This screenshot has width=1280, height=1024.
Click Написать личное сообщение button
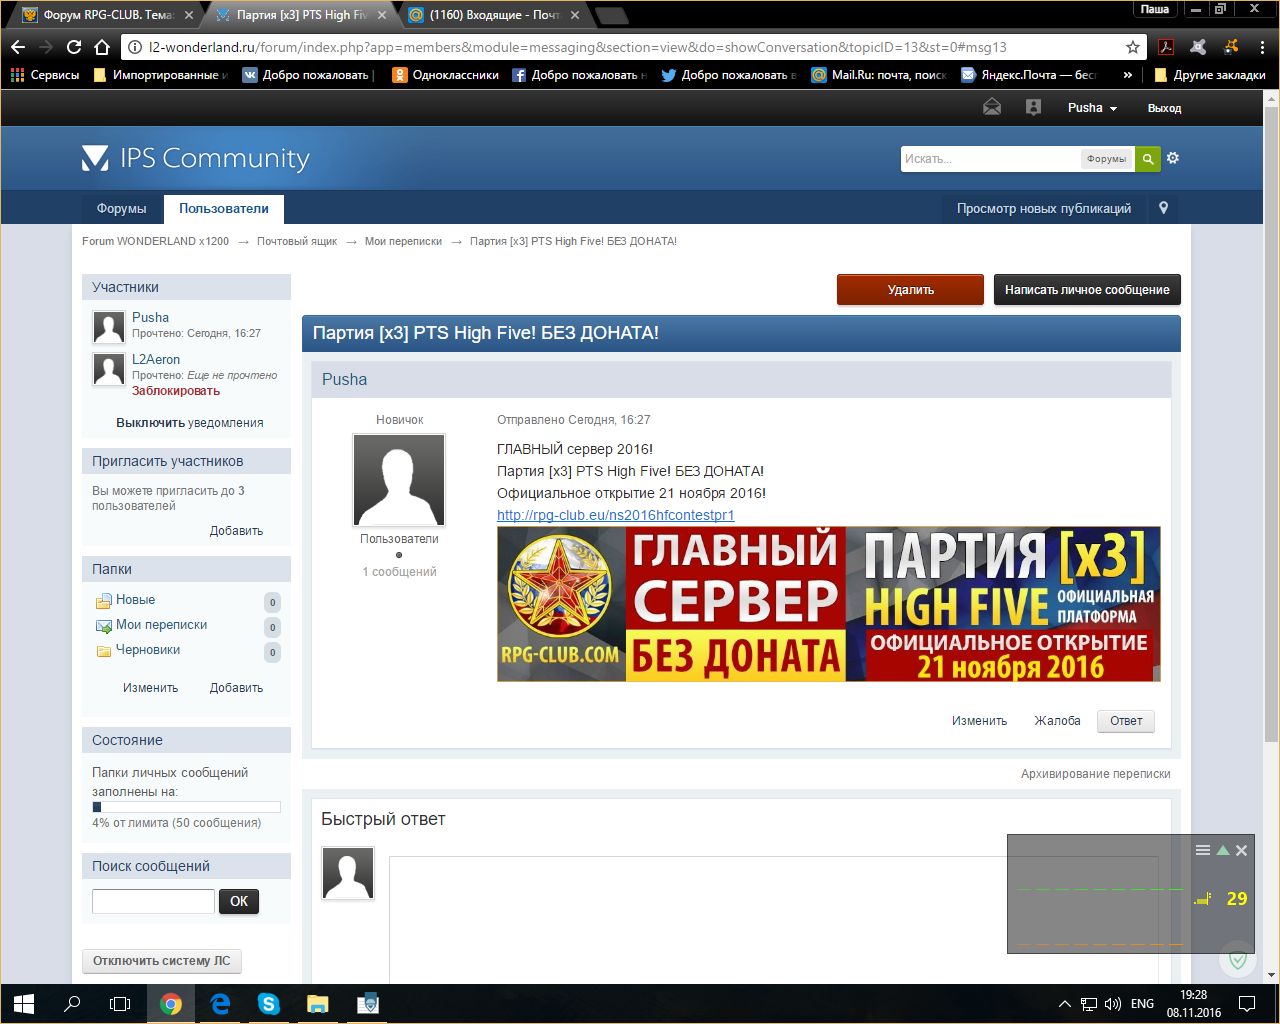(x=1087, y=289)
